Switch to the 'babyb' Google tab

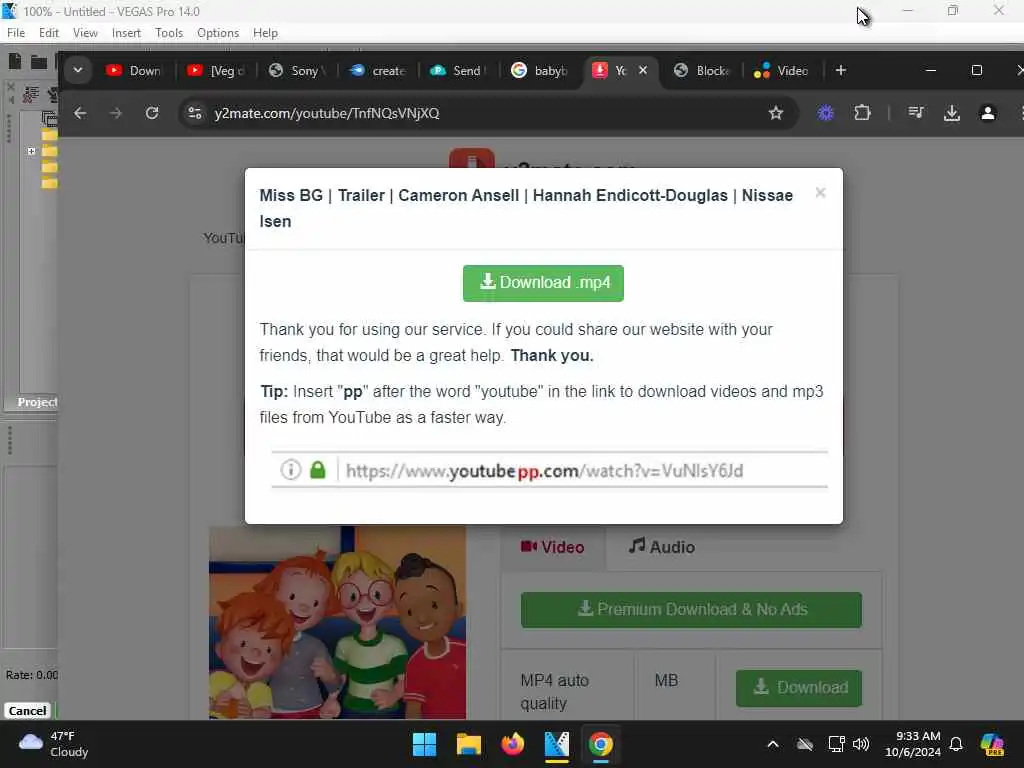pos(540,71)
